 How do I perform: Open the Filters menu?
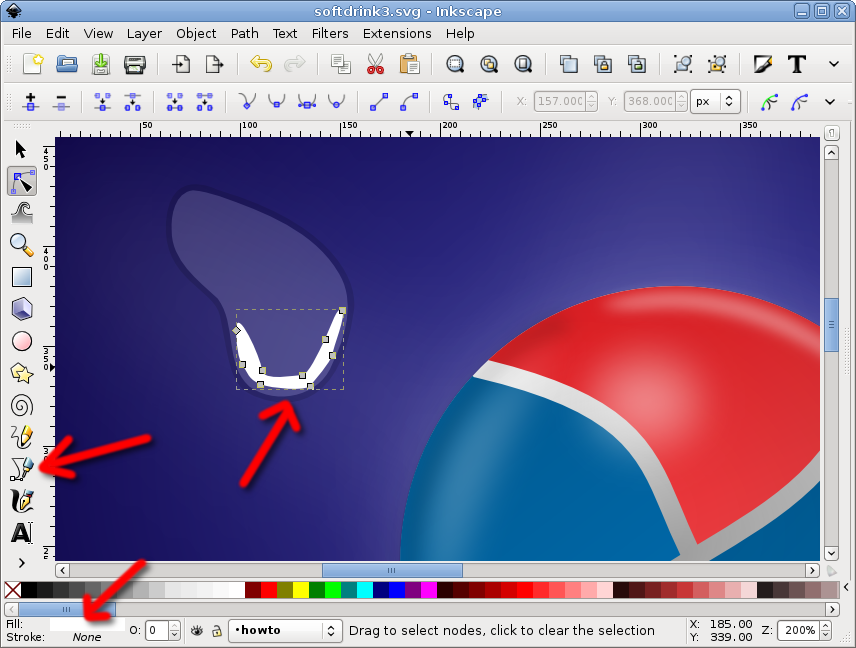click(330, 34)
